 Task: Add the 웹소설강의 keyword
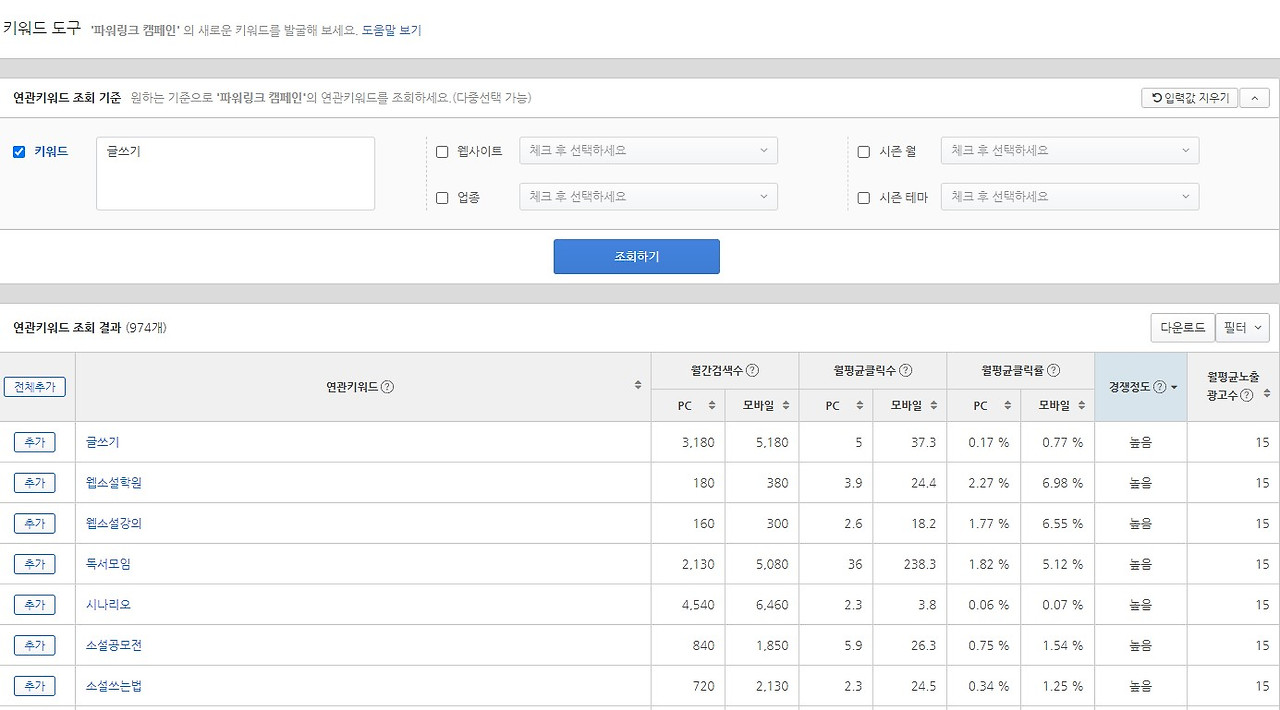(34, 524)
